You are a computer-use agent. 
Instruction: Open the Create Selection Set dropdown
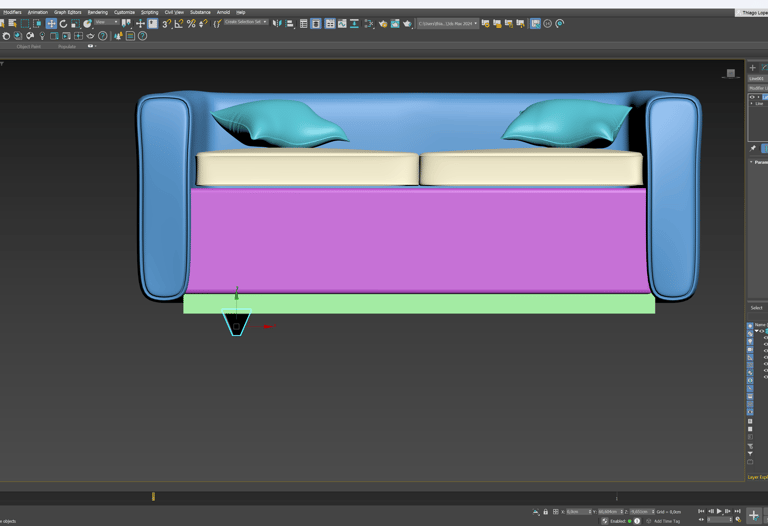coord(246,22)
